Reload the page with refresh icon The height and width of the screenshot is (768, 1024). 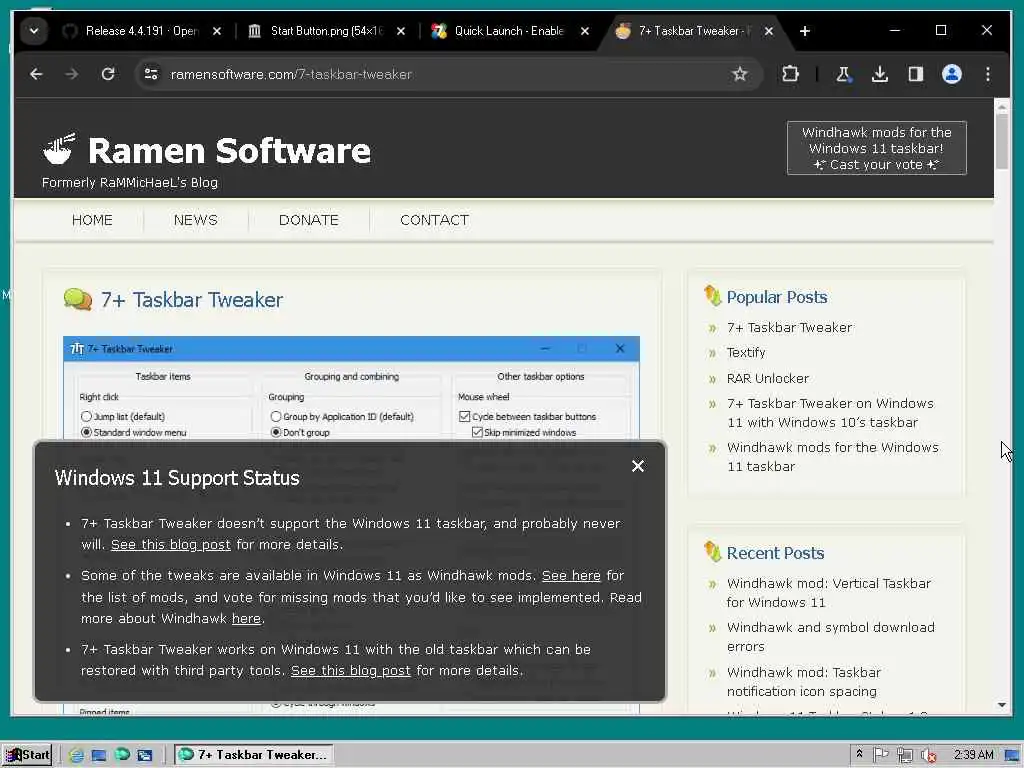click(x=108, y=74)
